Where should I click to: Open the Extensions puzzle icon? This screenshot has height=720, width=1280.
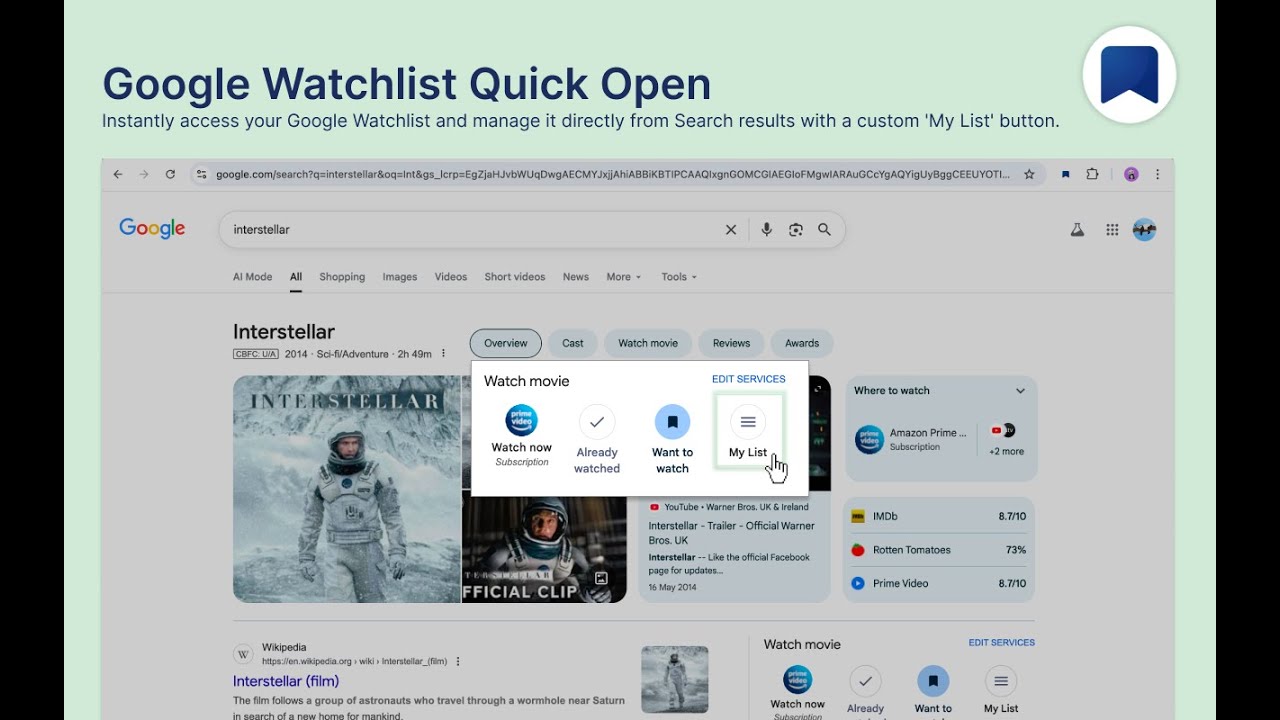1092,174
